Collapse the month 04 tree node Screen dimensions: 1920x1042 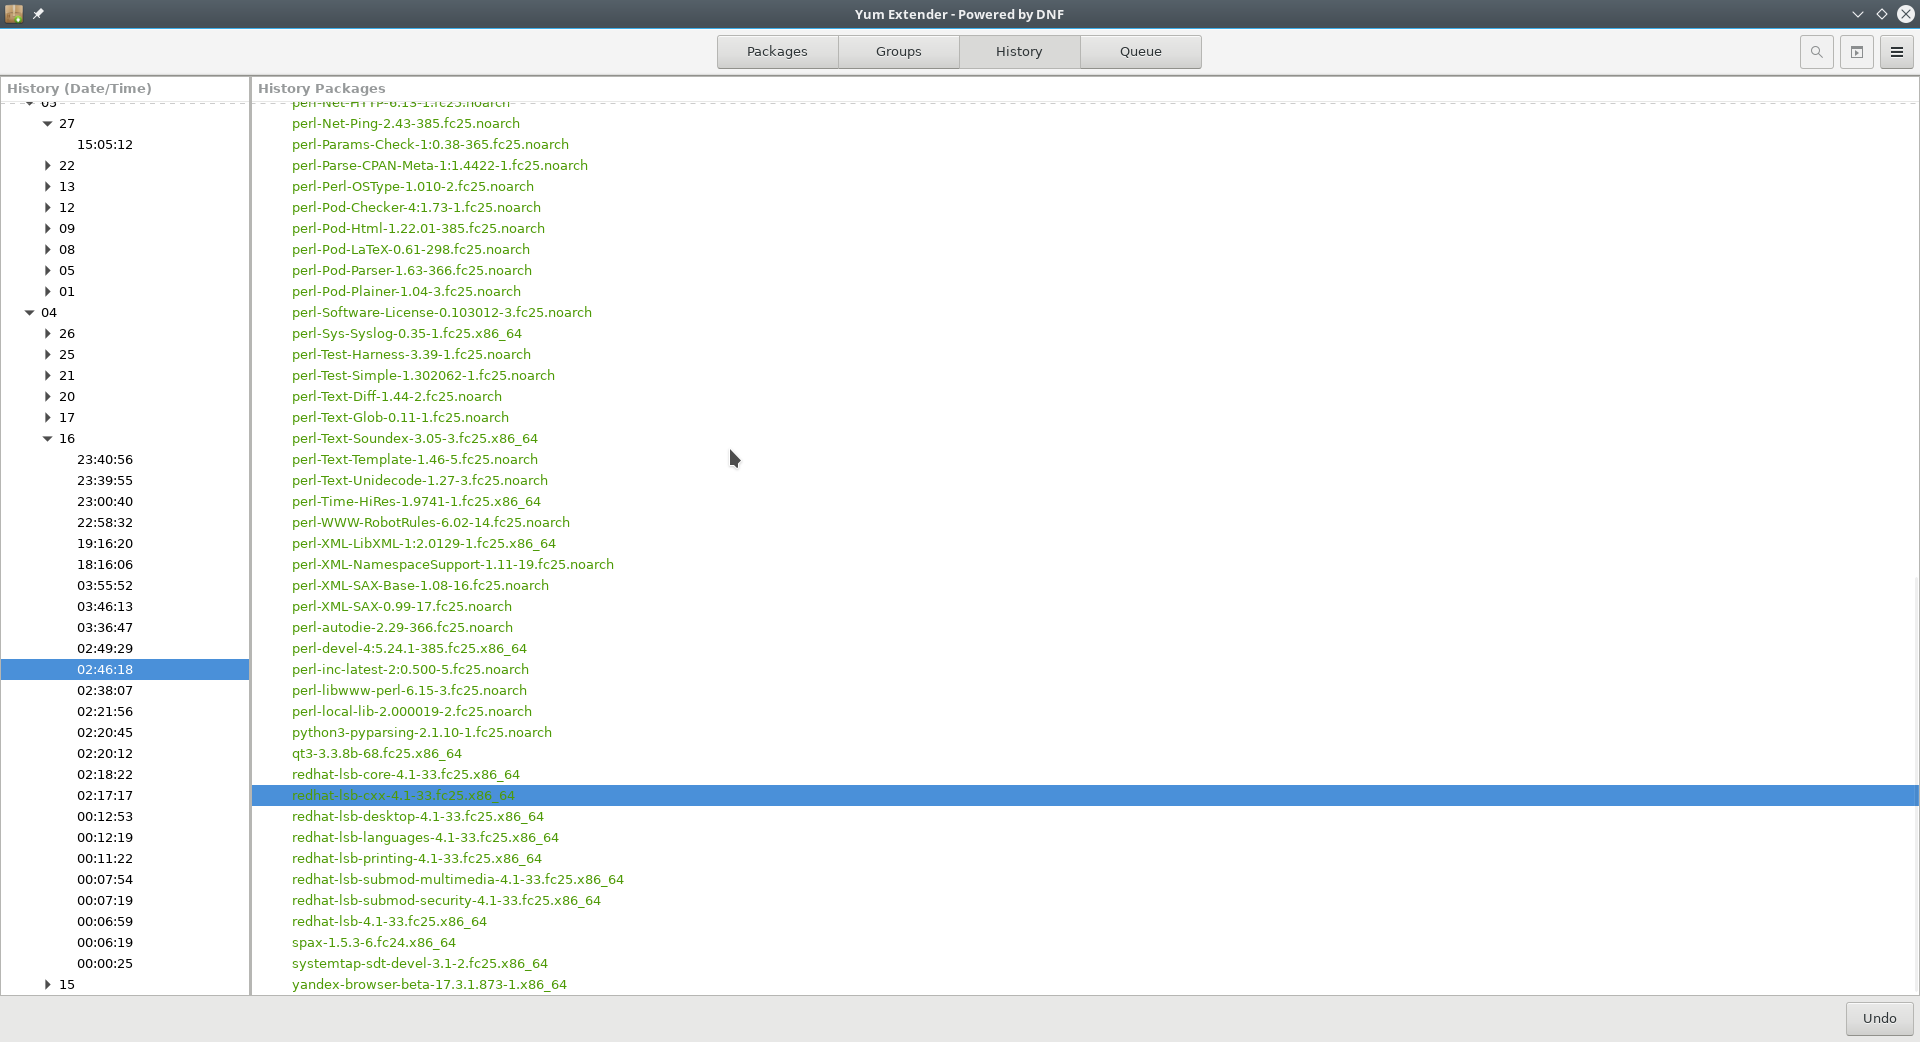click(30, 313)
